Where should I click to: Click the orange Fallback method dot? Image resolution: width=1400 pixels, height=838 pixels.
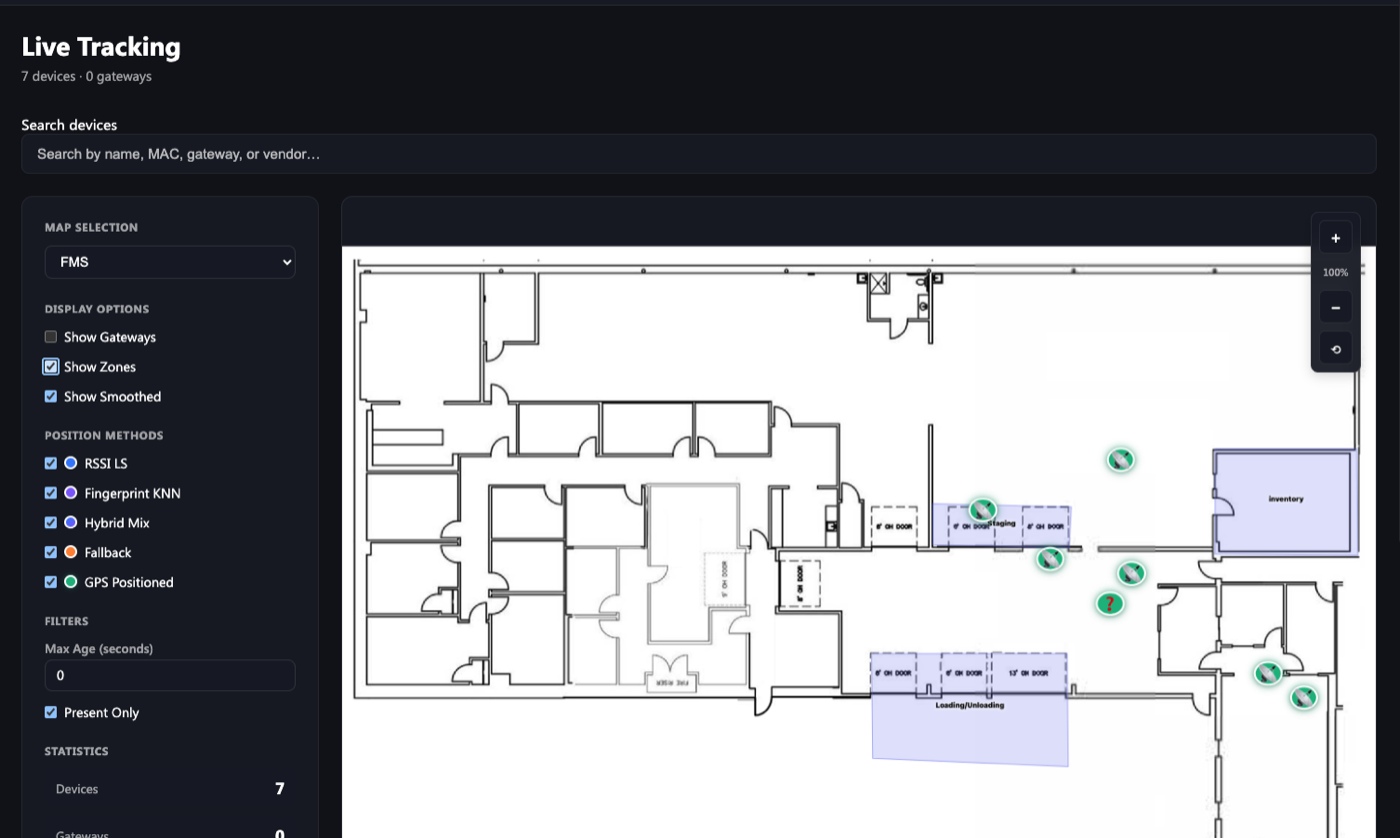pyautogui.click(x=70, y=552)
